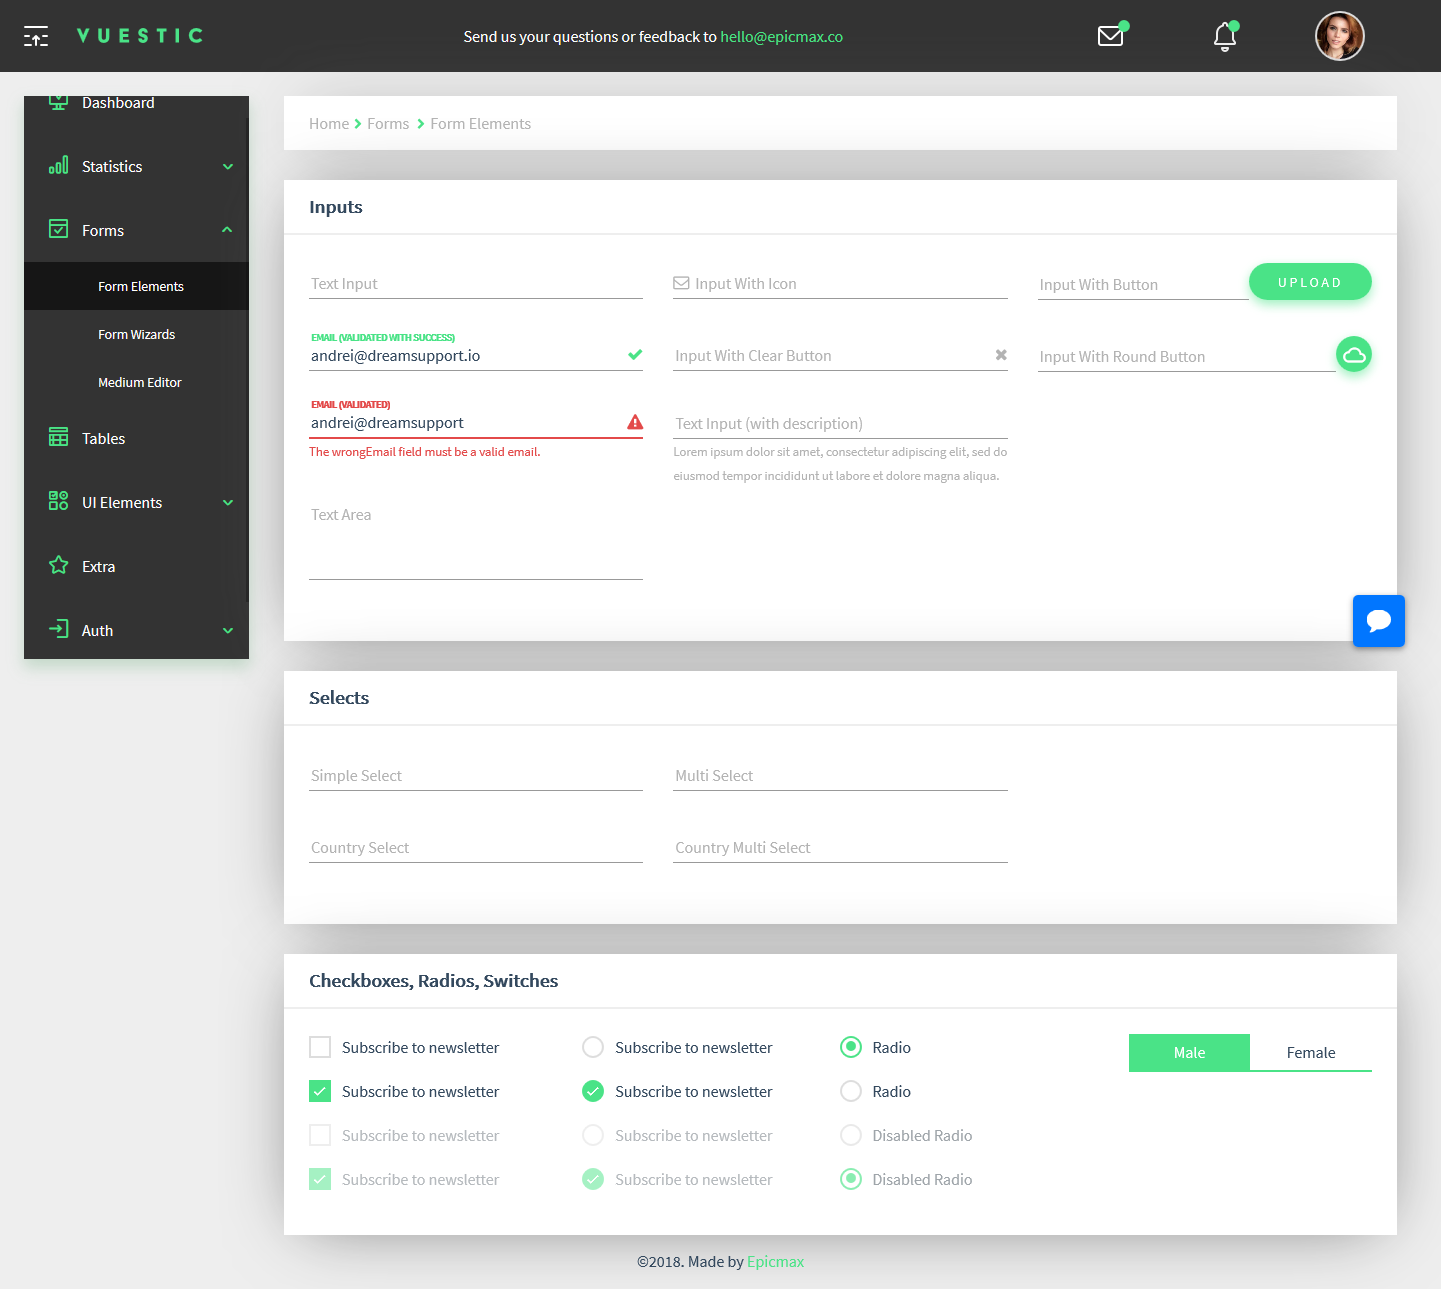Click the Tables grid icon

point(59,437)
